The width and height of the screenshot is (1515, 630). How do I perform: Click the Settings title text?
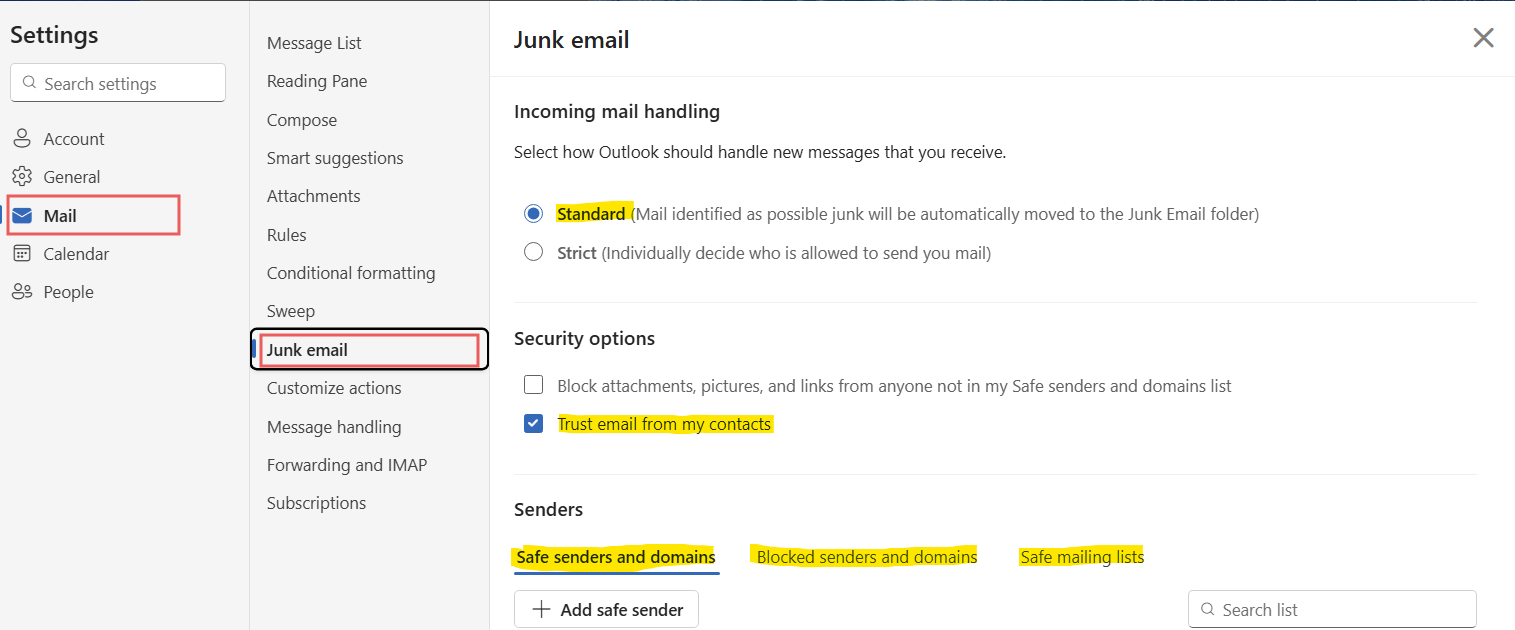pyautogui.click(x=54, y=35)
